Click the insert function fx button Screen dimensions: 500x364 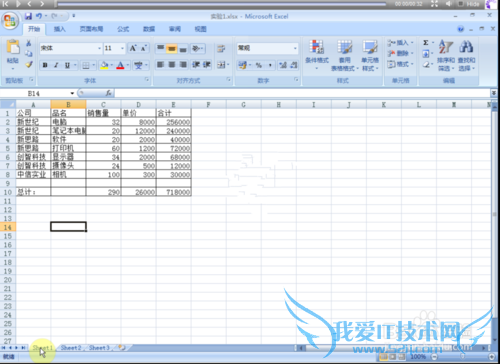(x=109, y=93)
